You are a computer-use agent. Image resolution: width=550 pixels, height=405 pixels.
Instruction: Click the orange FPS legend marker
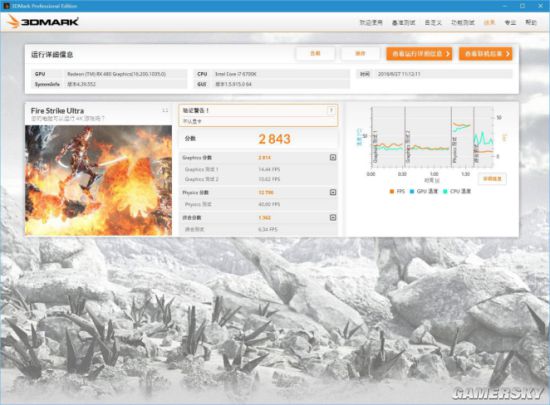[x=392, y=191]
